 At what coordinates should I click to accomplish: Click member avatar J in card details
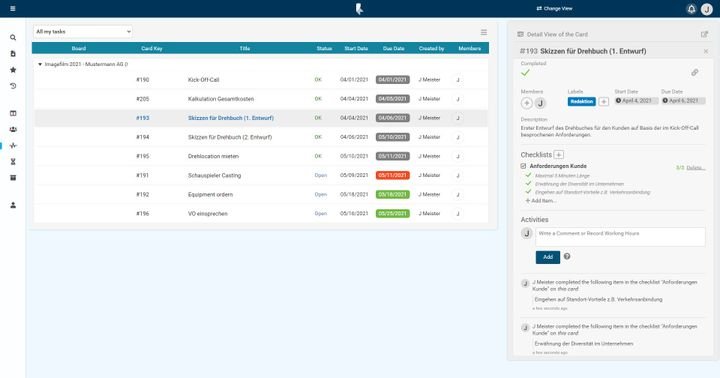[540, 103]
